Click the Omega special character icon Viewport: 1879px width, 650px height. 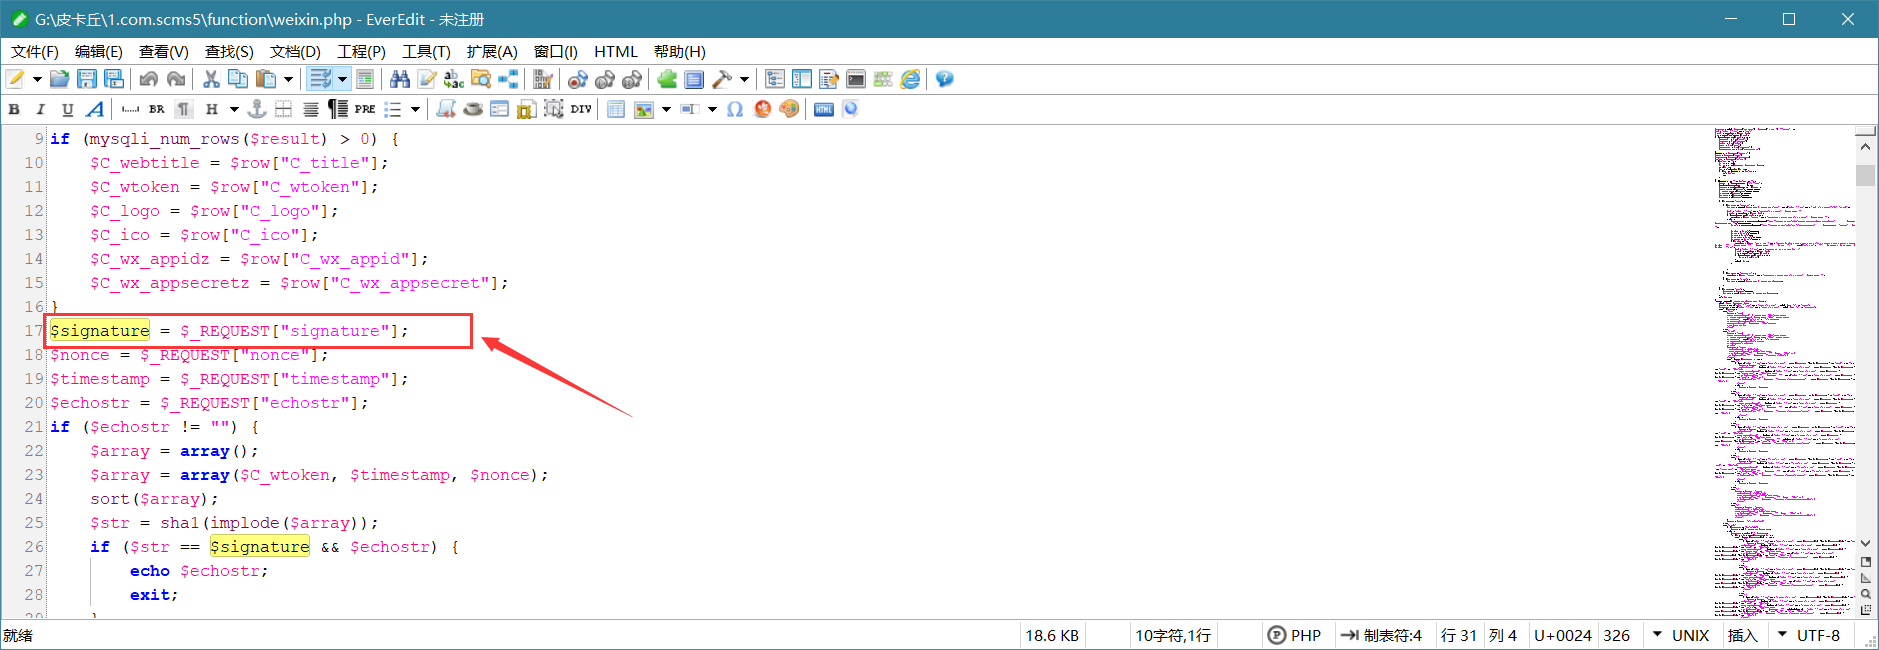[x=735, y=109]
